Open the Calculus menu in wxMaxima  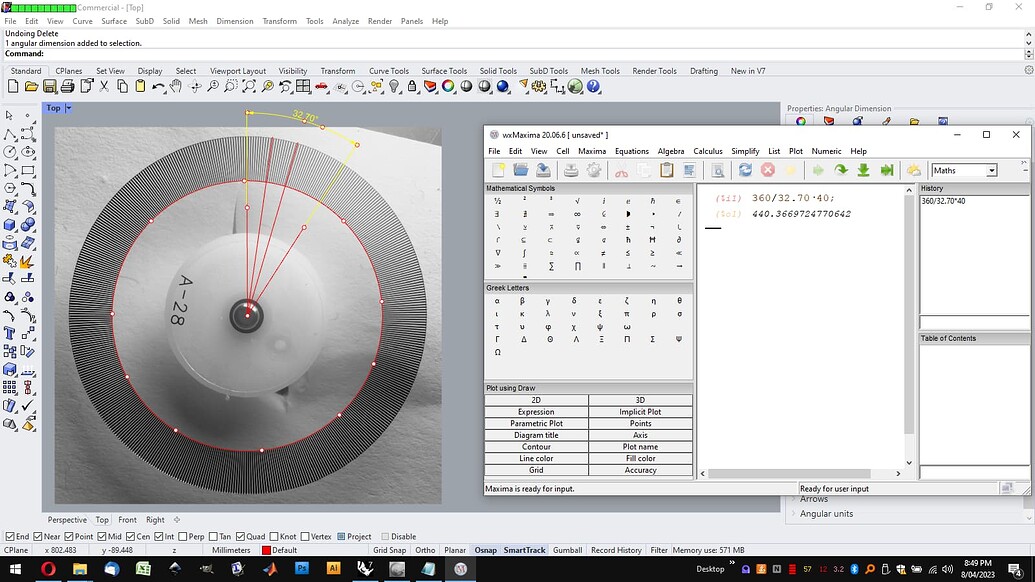click(707, 151)
